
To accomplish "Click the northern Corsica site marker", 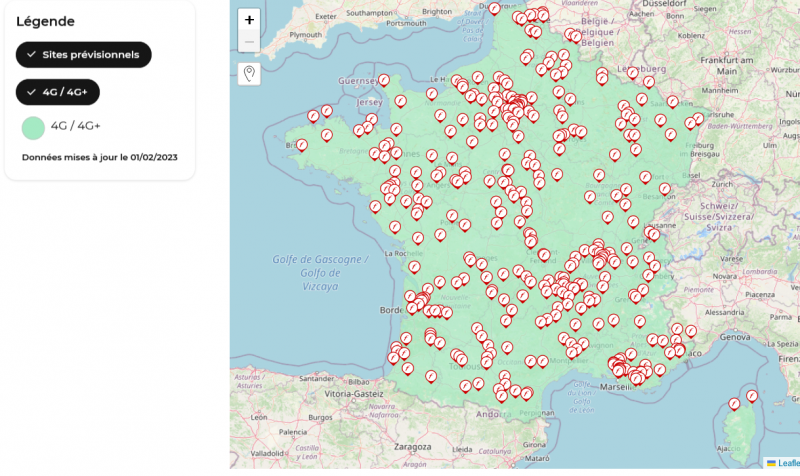I will [x=752, y=396].
